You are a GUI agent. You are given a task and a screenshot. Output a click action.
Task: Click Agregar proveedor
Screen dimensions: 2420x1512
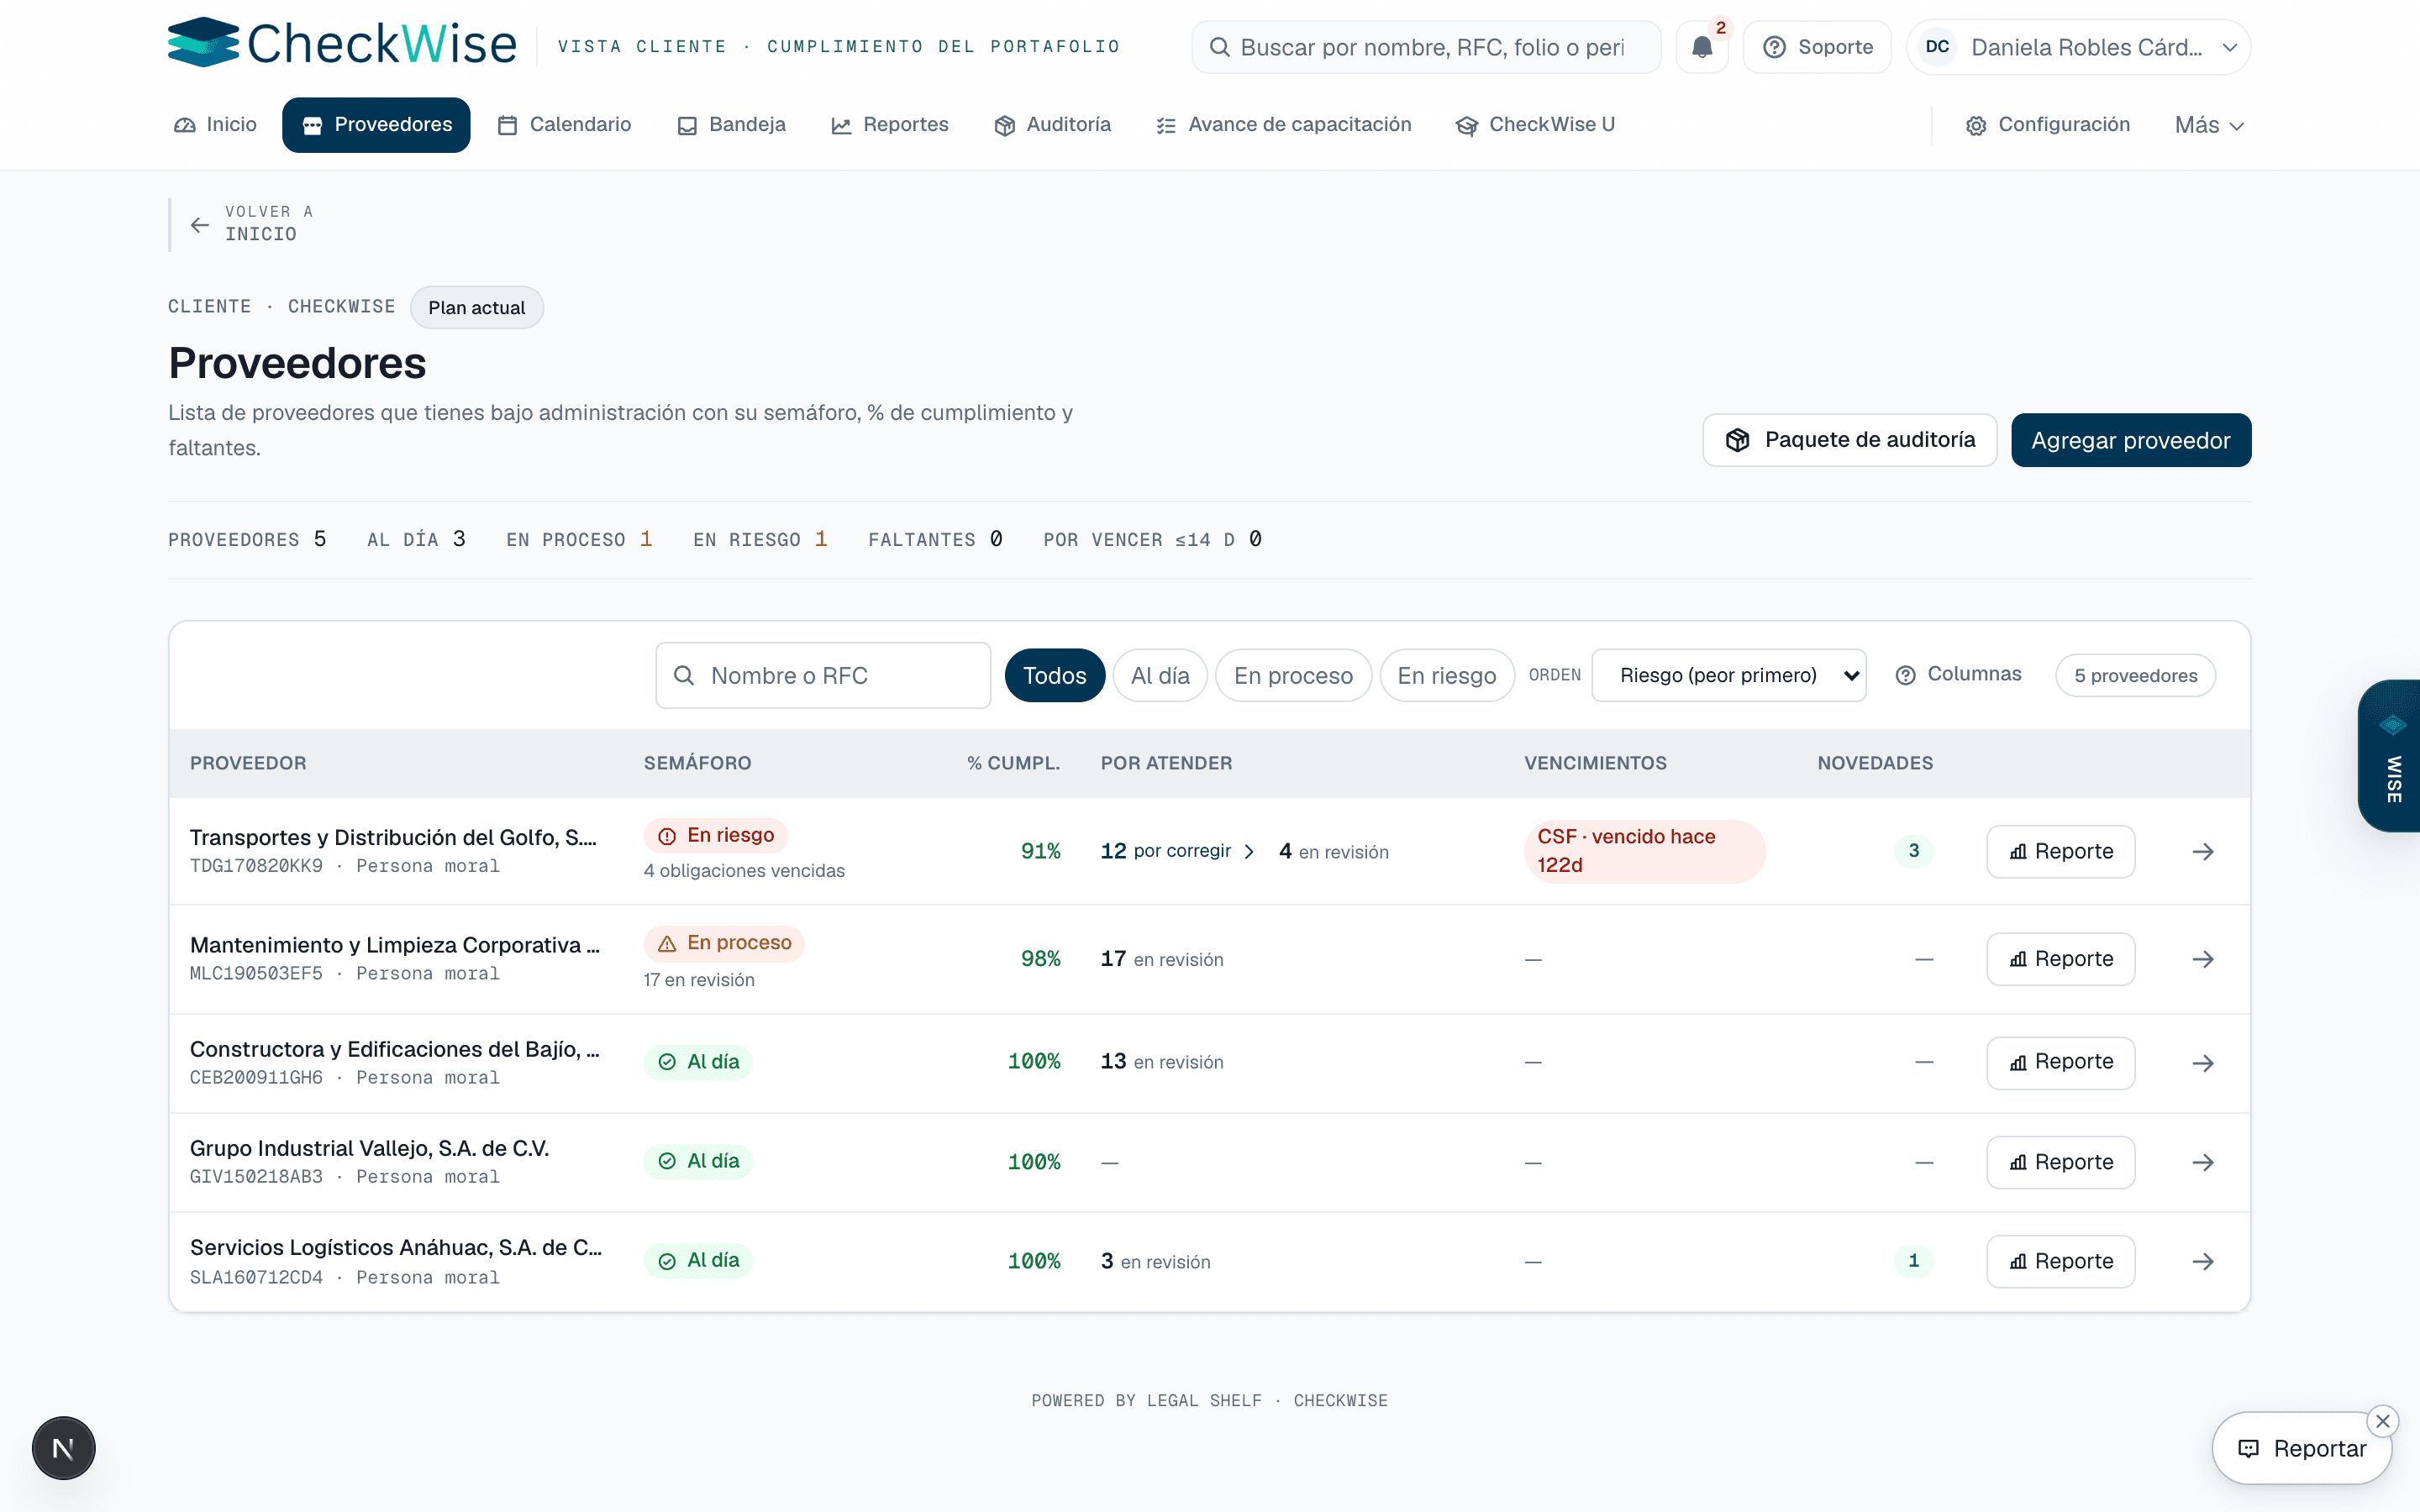(2131, 440)
